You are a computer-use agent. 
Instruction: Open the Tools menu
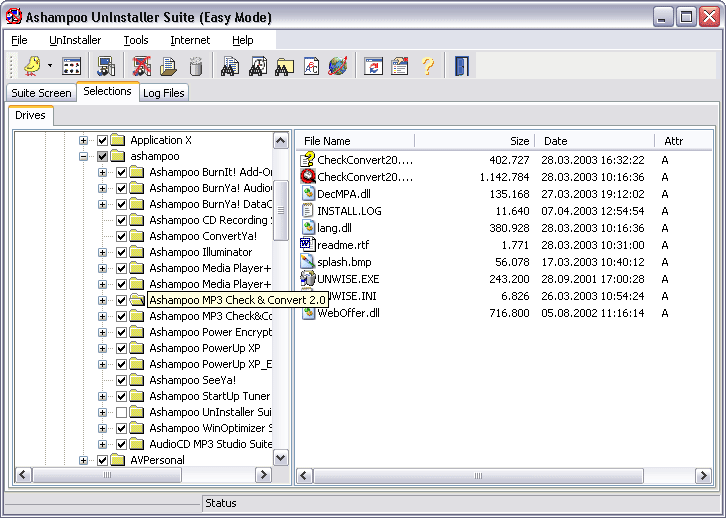(136, 40)
